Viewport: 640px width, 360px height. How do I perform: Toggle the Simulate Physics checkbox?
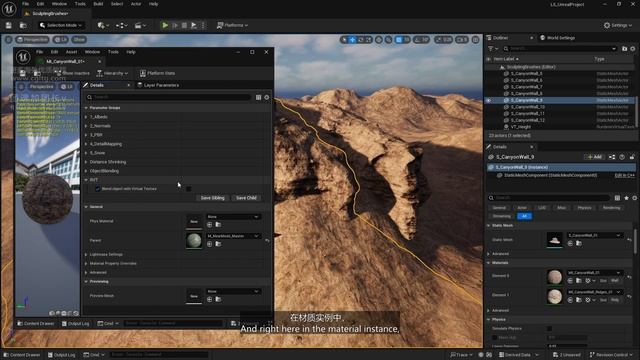(x=549, y=329)
